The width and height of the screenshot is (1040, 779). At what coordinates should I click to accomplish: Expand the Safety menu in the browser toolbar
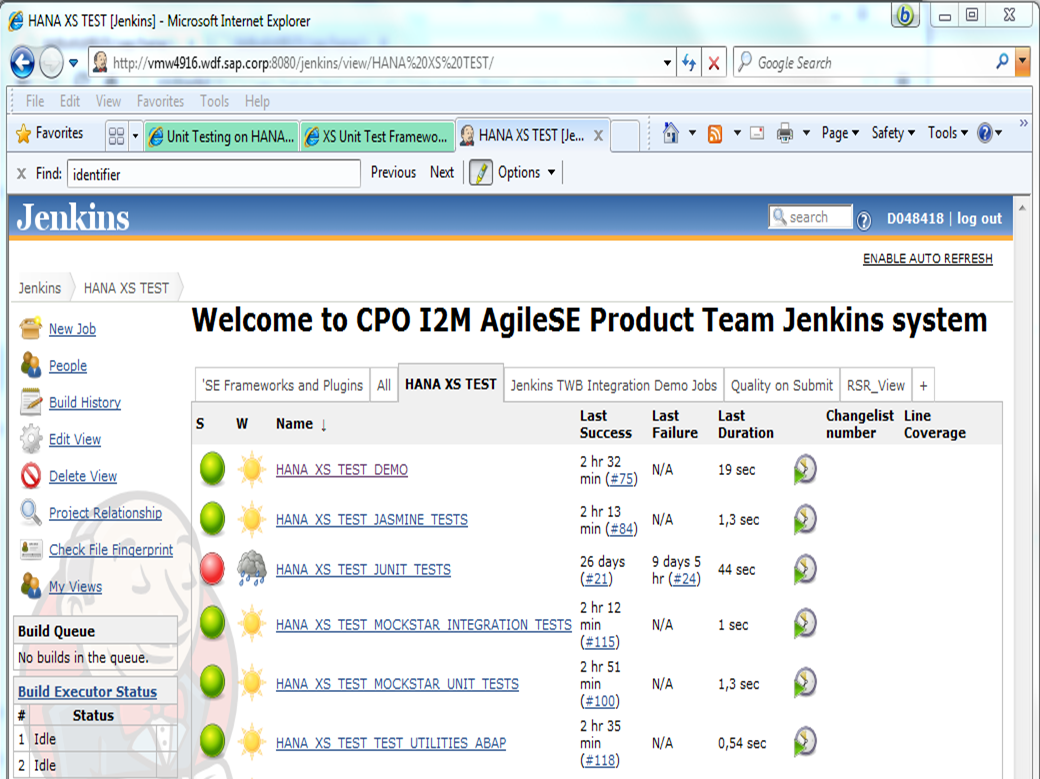click(890, 132)
